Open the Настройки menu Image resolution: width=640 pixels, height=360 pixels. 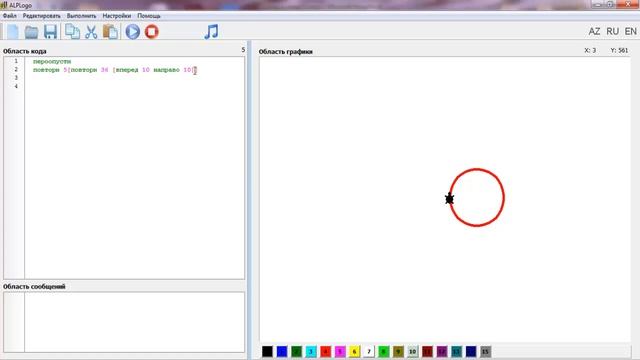117,16
